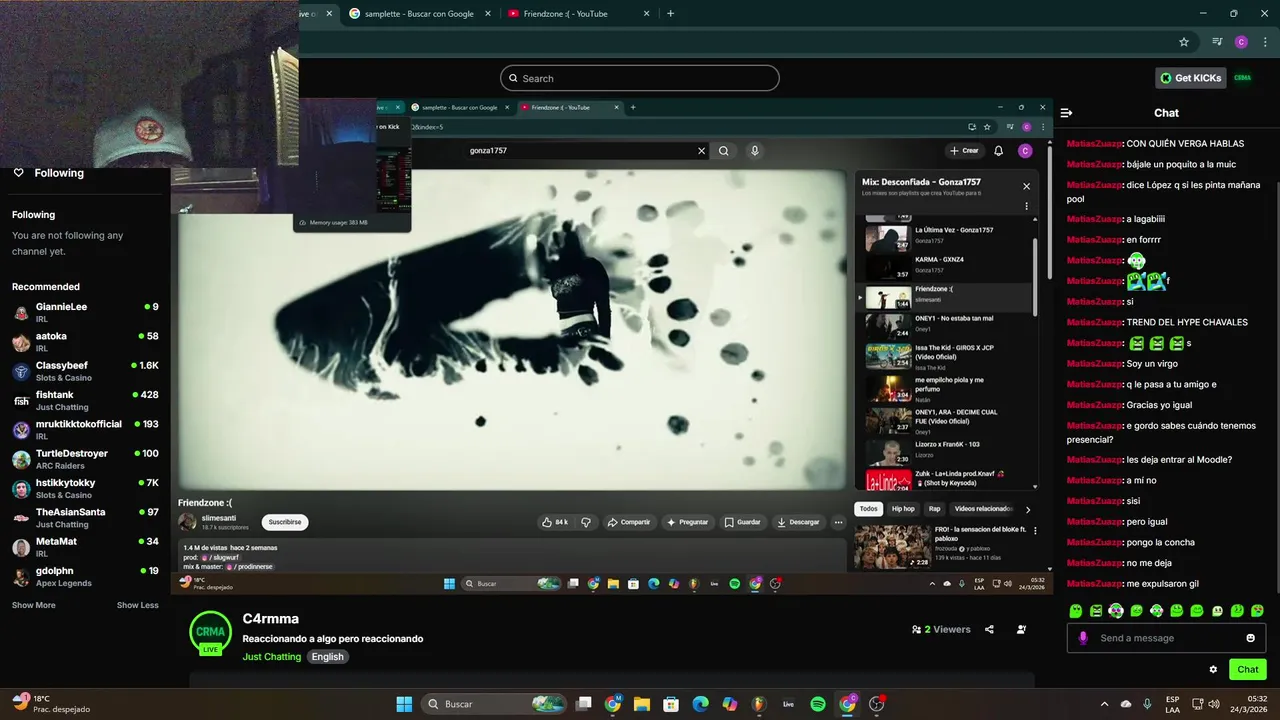Send the first green emote in the quick-emote row
This screenshot has width=1280, height=720.
coord(1075,610)
